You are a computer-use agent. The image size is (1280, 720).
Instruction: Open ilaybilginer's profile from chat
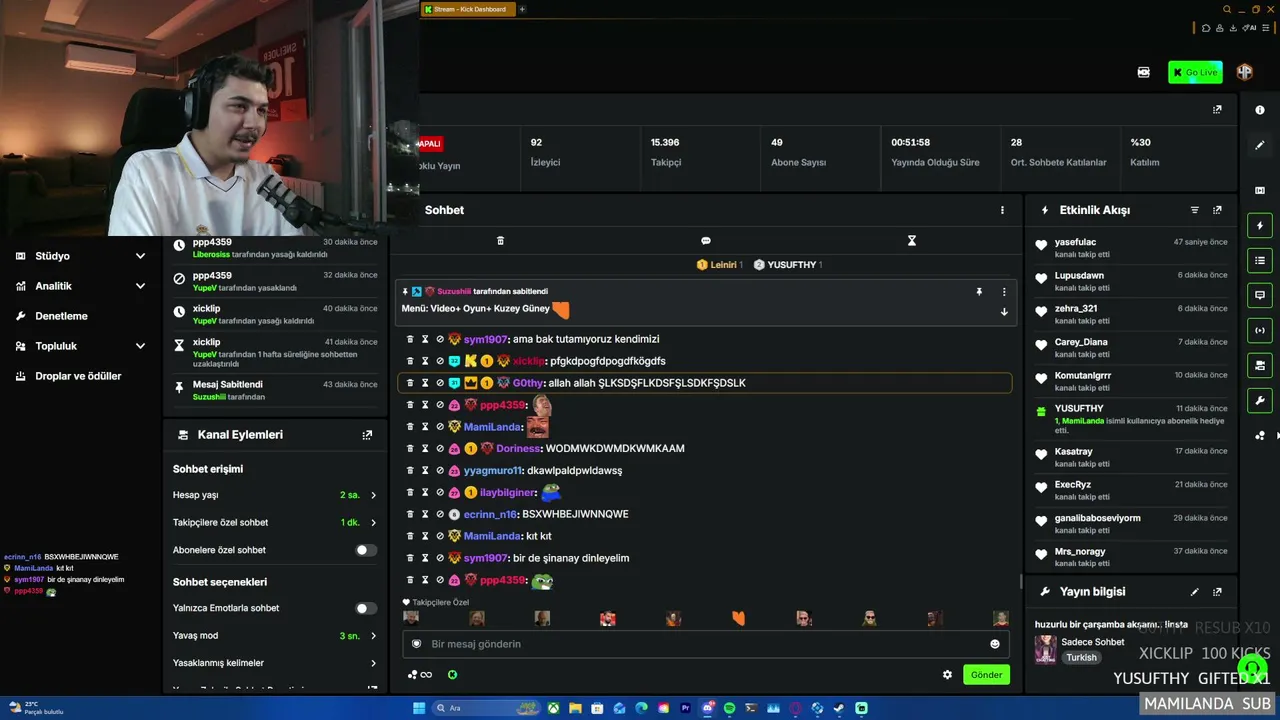[x=509, y=492]
